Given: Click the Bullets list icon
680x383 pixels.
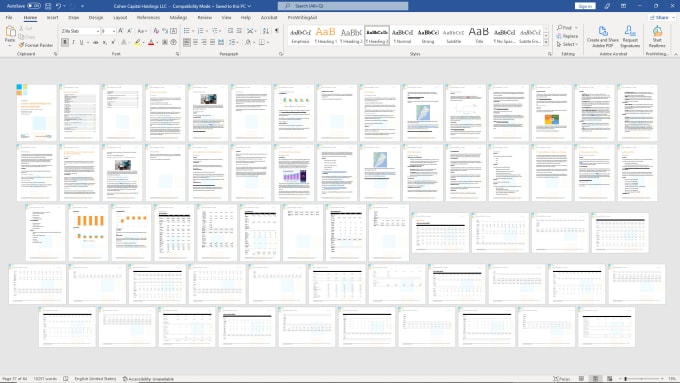Looking at the screenshot, I should click(186, 31).
